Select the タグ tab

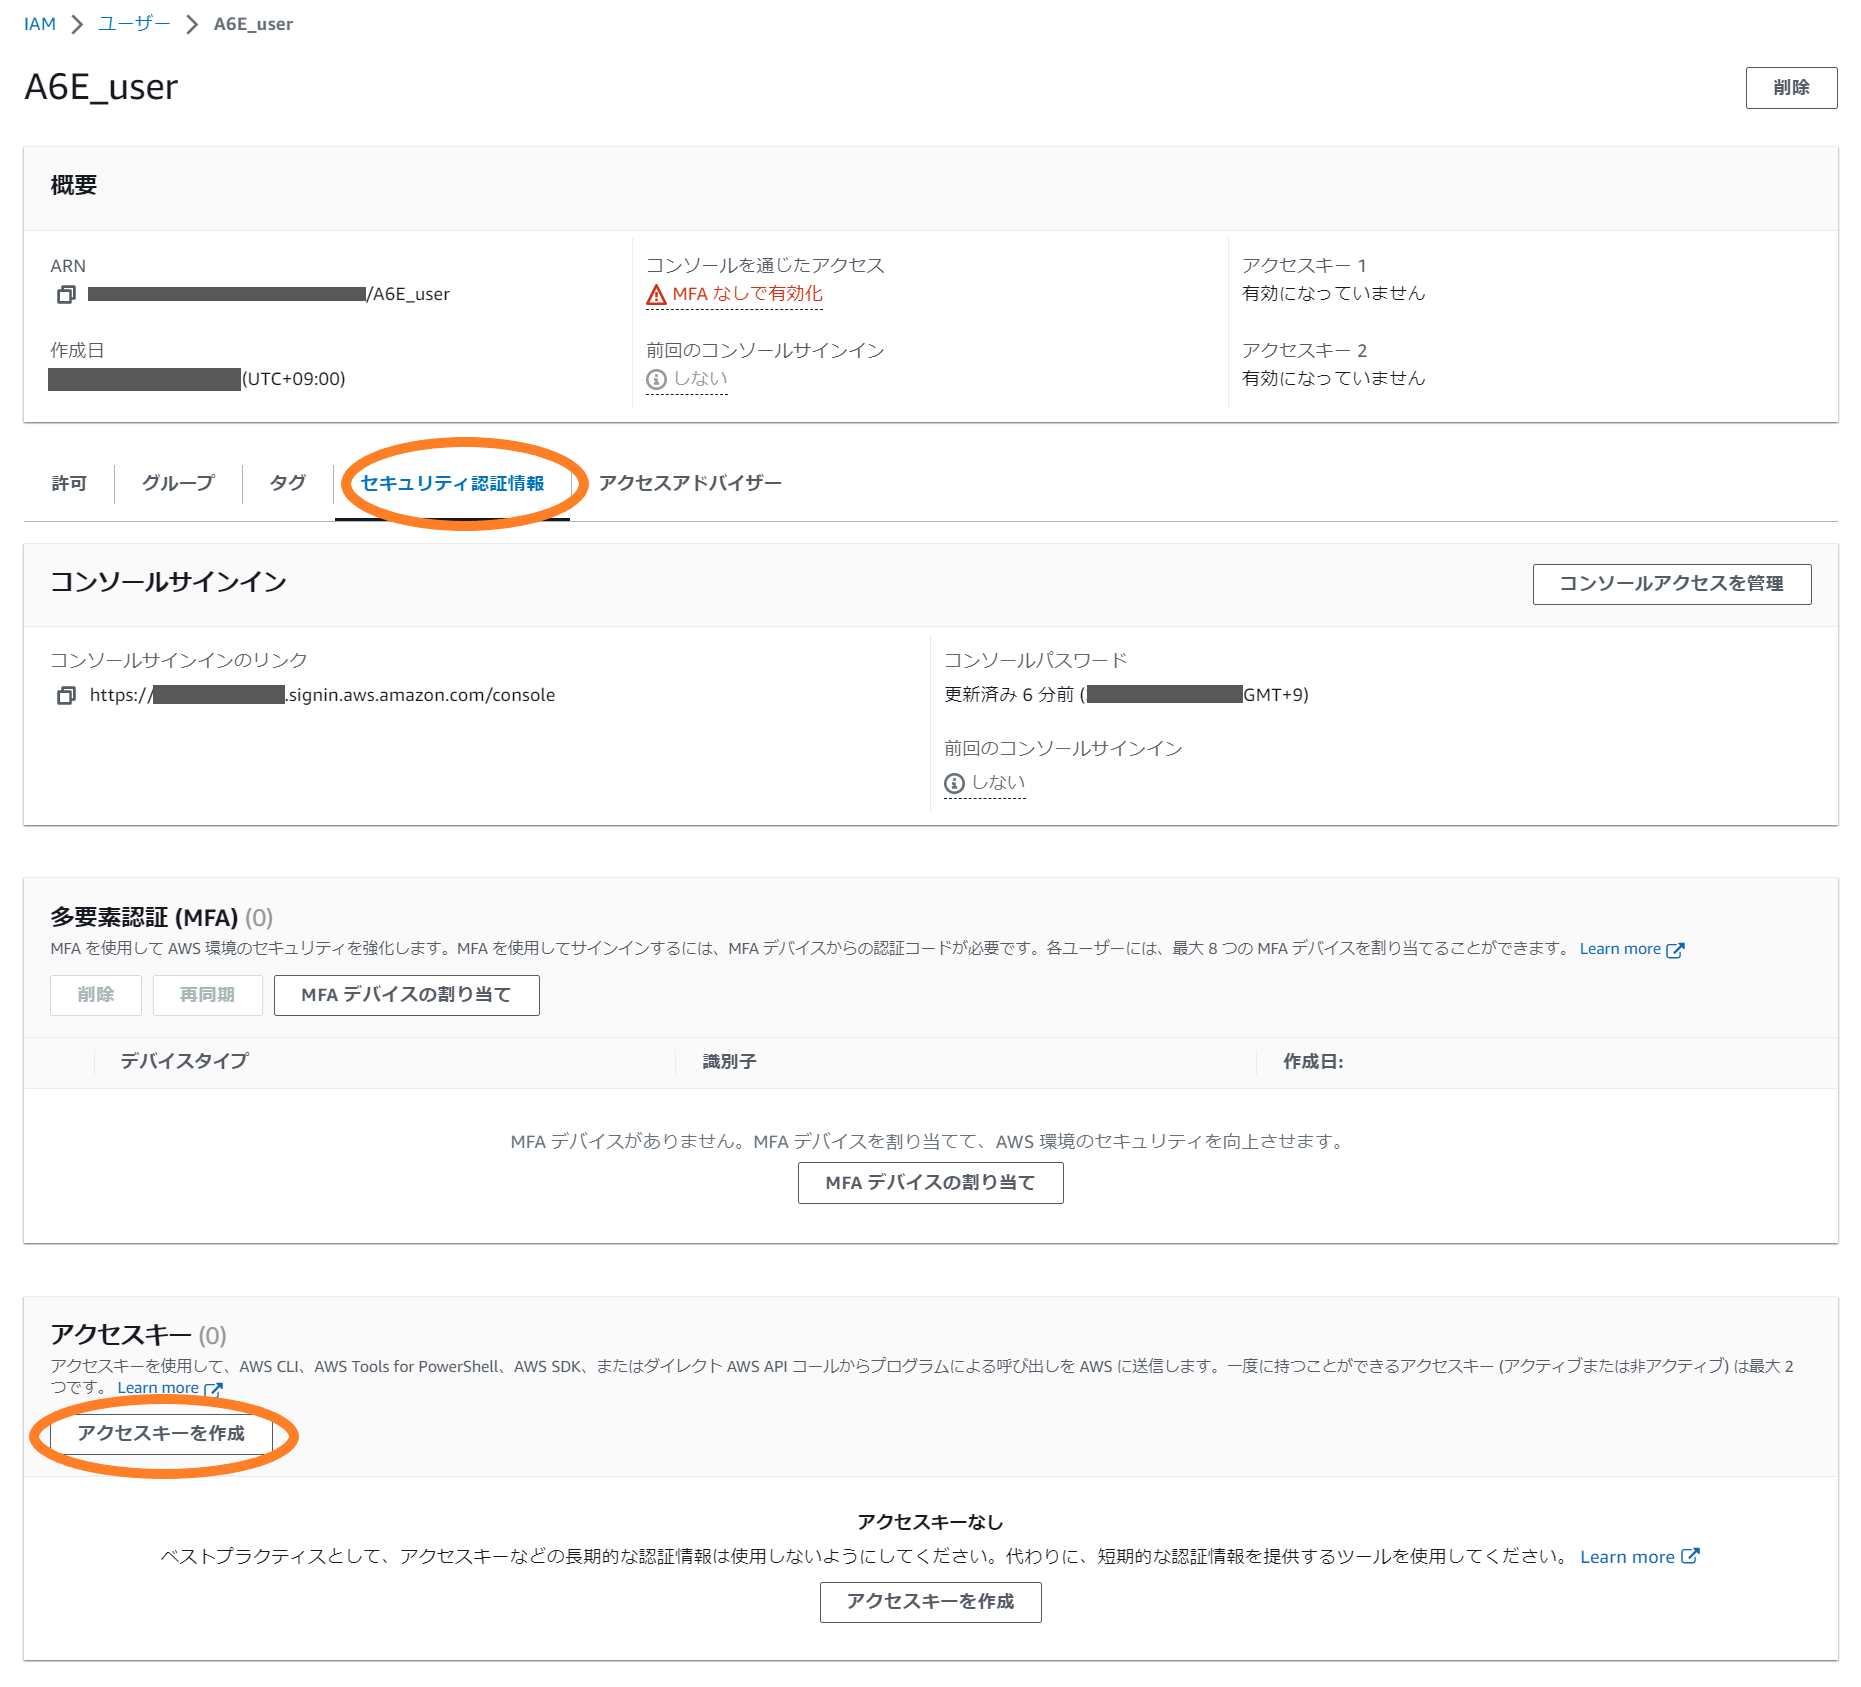tap(287, 483)
